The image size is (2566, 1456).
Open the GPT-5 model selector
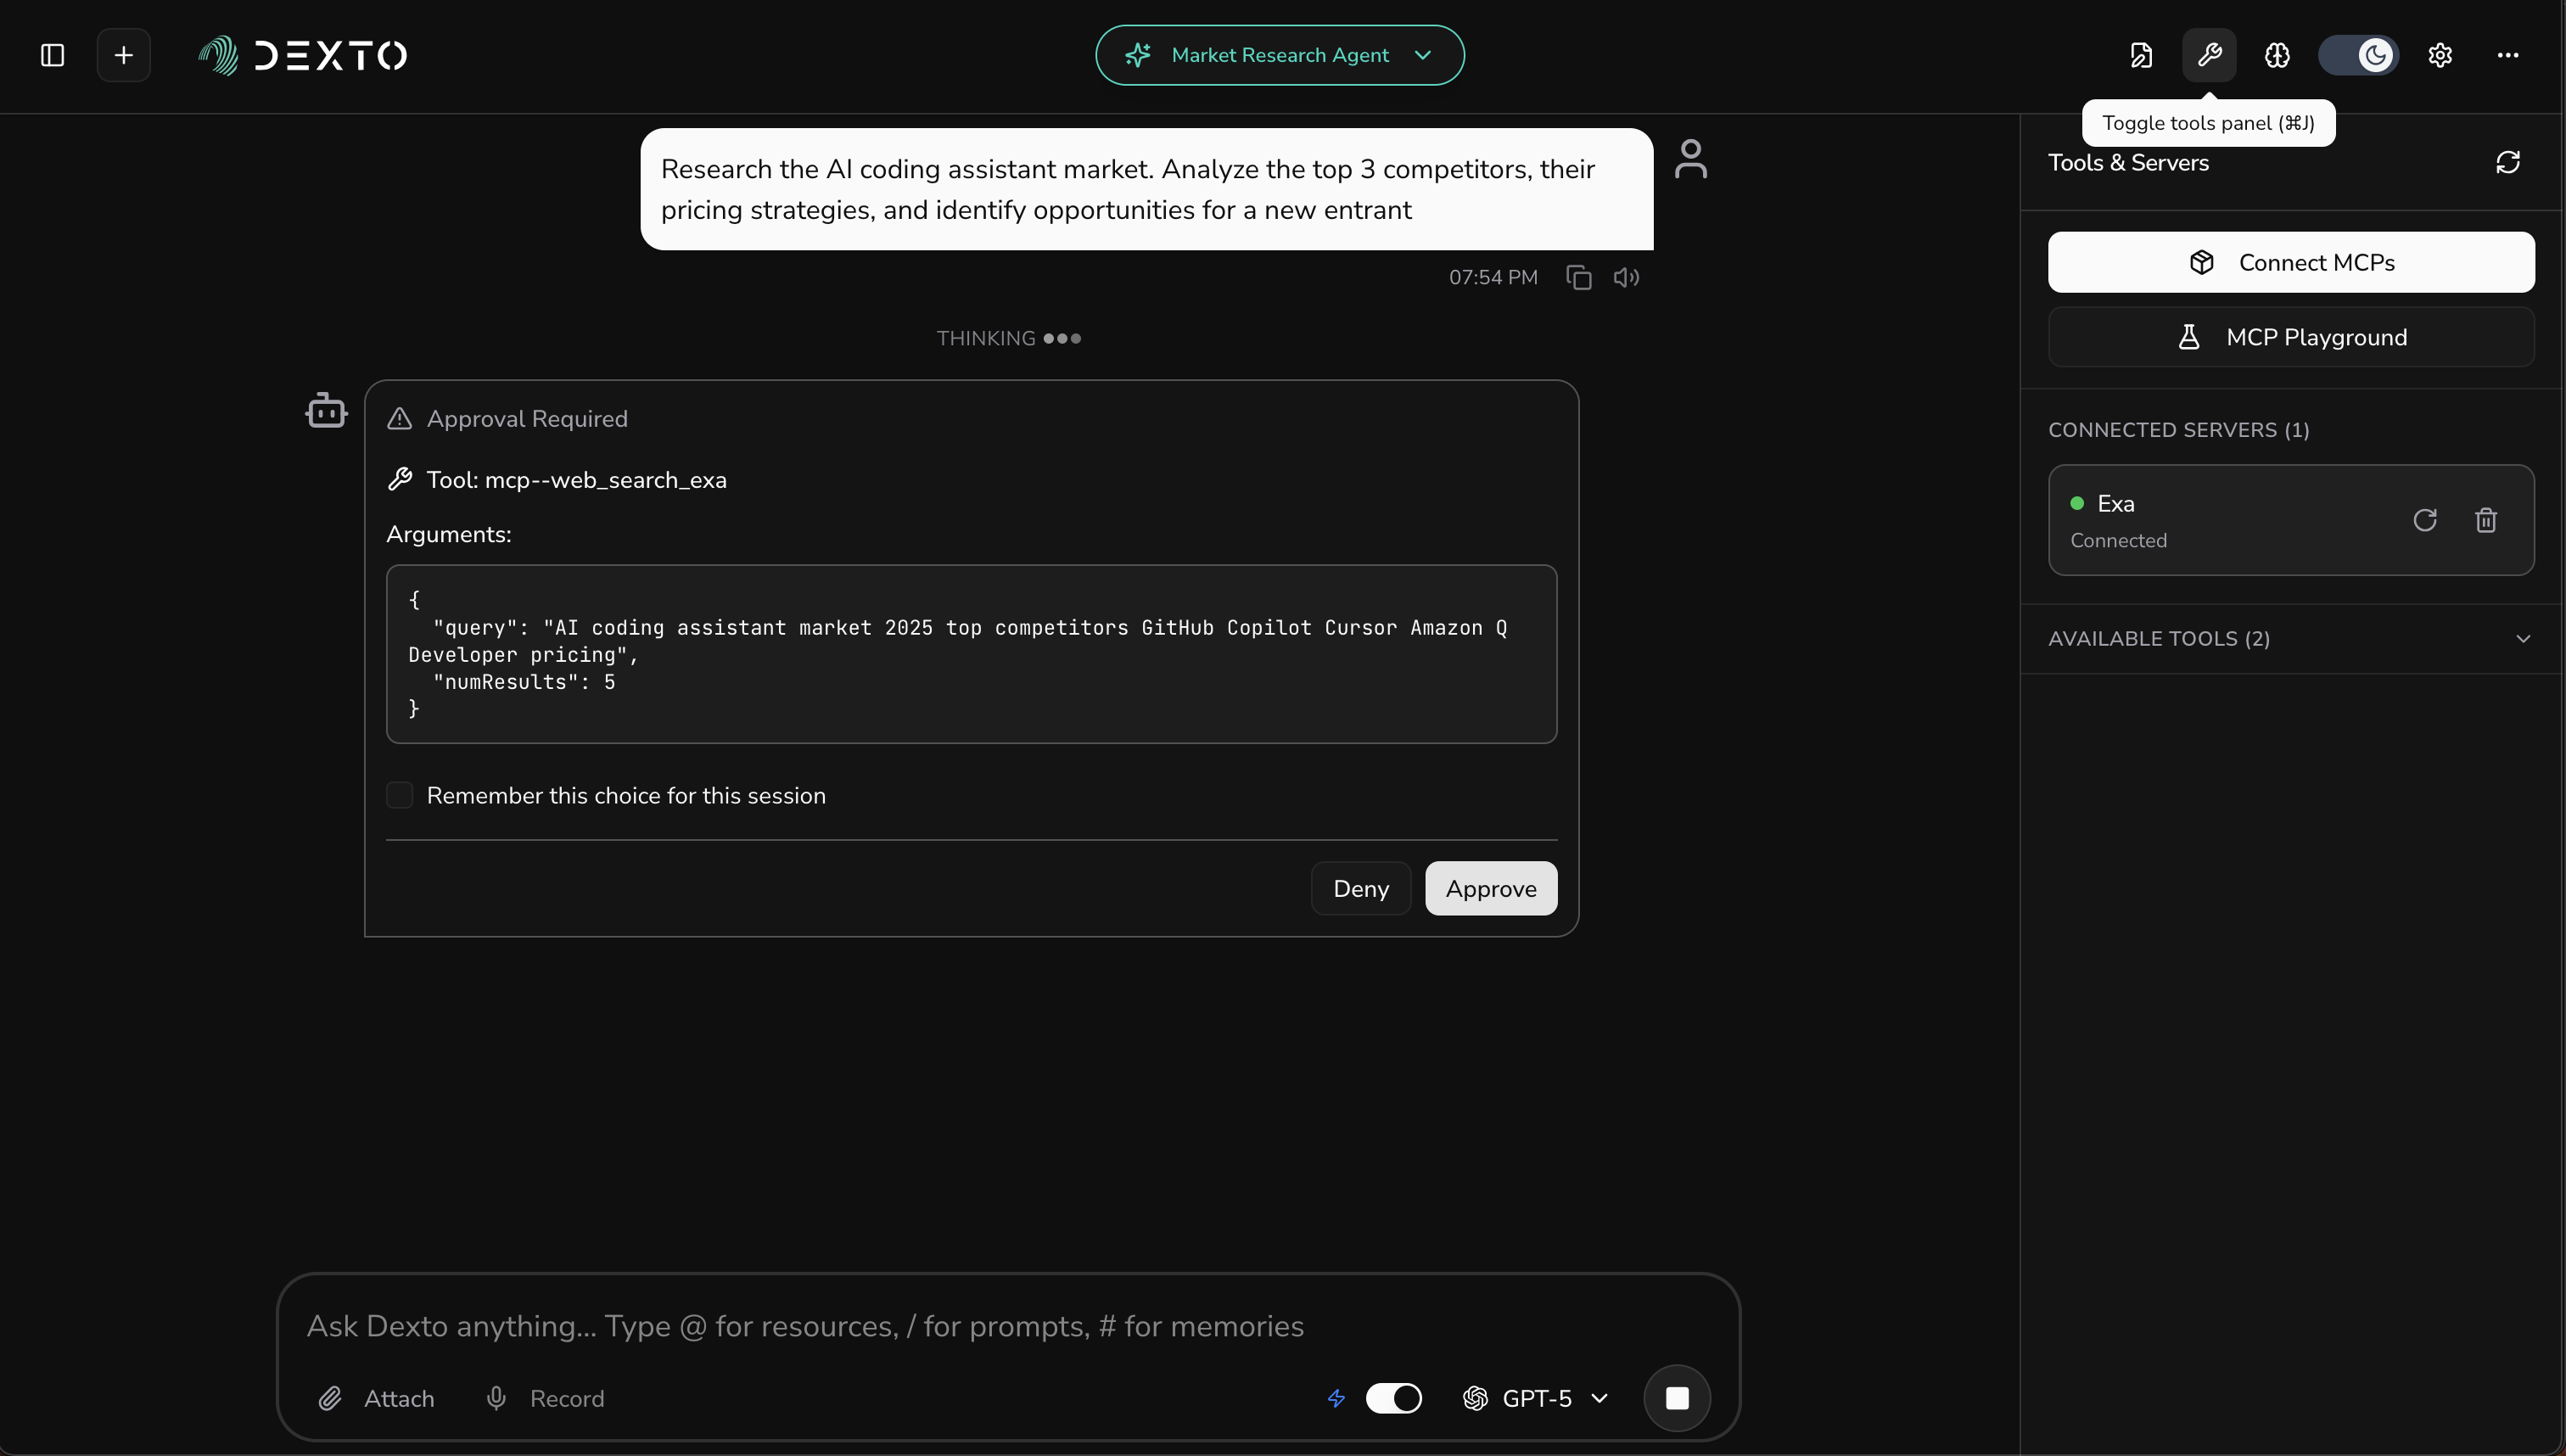click(x=1537, y=1398)
